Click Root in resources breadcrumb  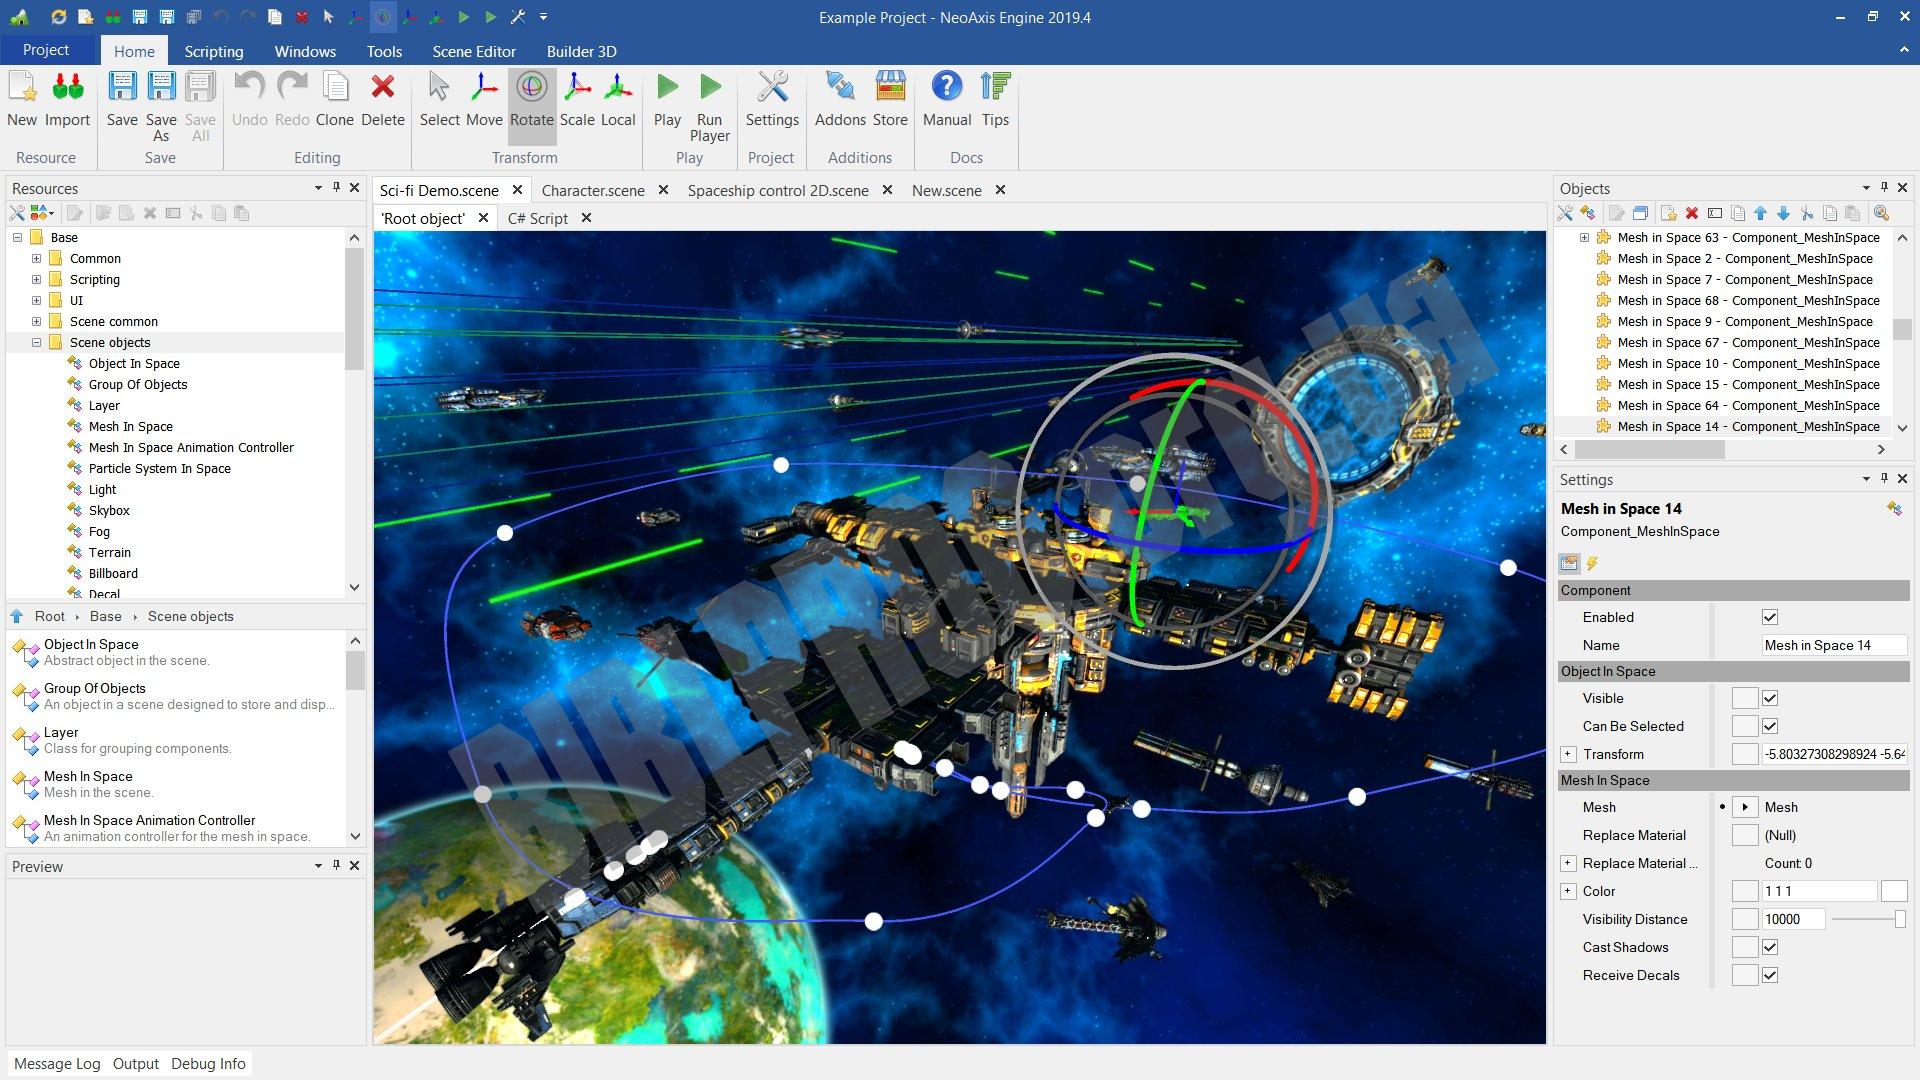[x=50, y=616]
